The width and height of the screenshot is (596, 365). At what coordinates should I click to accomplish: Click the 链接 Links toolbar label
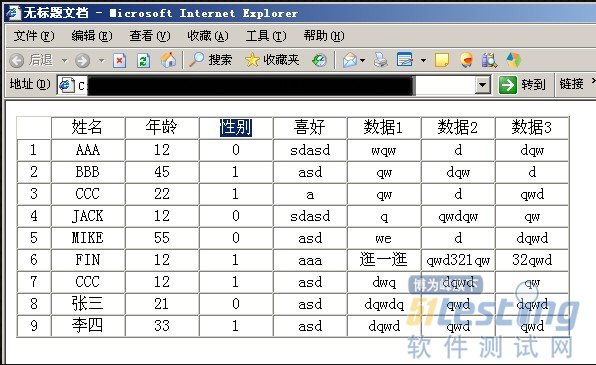(571, 84)
